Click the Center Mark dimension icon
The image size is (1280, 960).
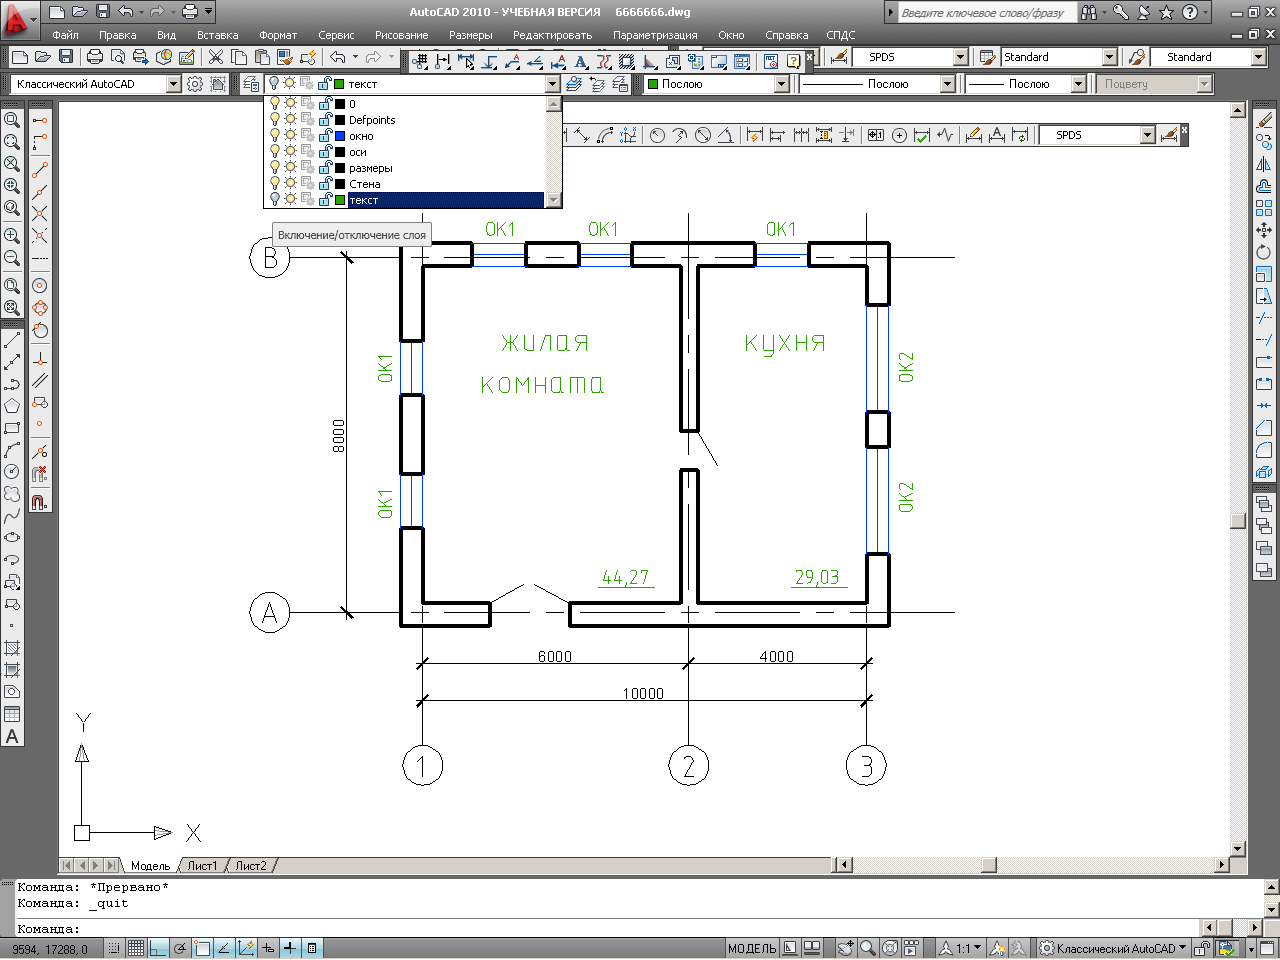[x=899, y=135]
